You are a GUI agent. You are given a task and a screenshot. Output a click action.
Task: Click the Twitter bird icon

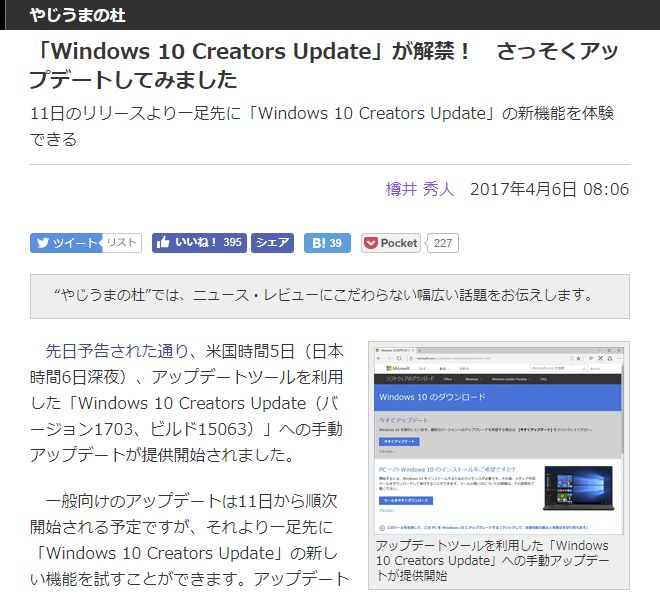tap(43, 243)
